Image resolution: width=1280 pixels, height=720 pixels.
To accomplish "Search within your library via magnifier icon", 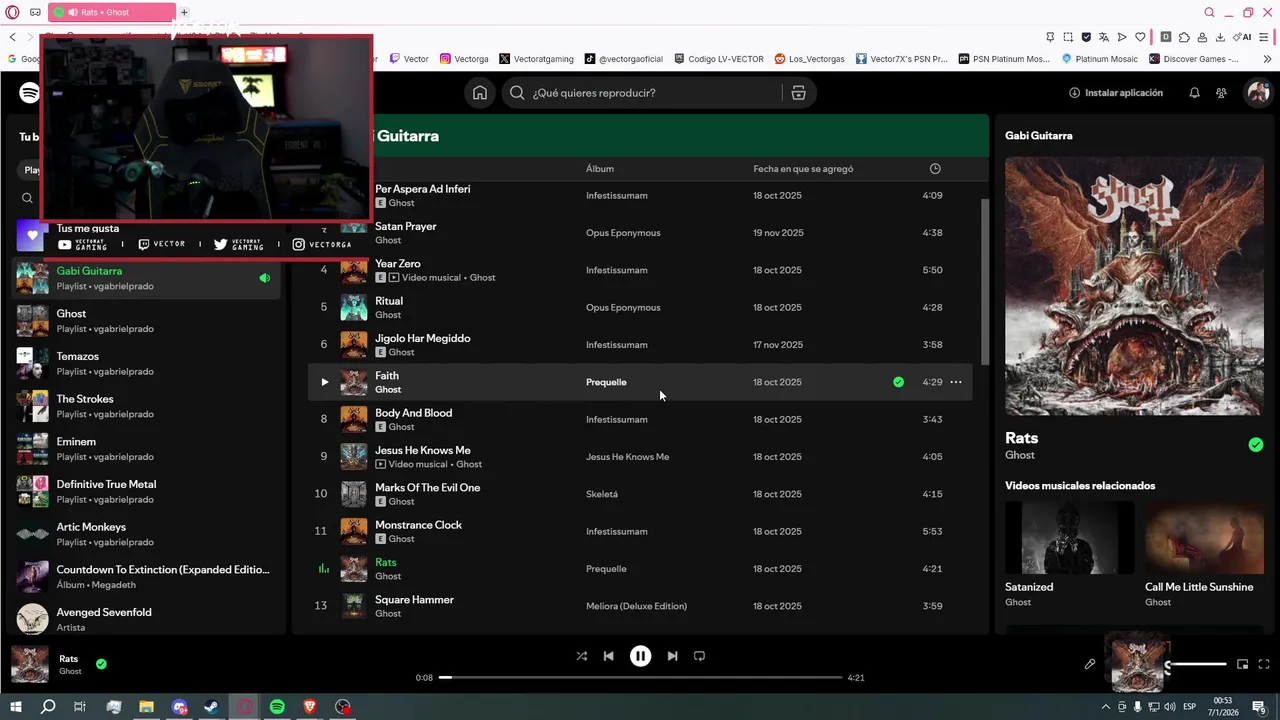I will (x=28, y=198).
